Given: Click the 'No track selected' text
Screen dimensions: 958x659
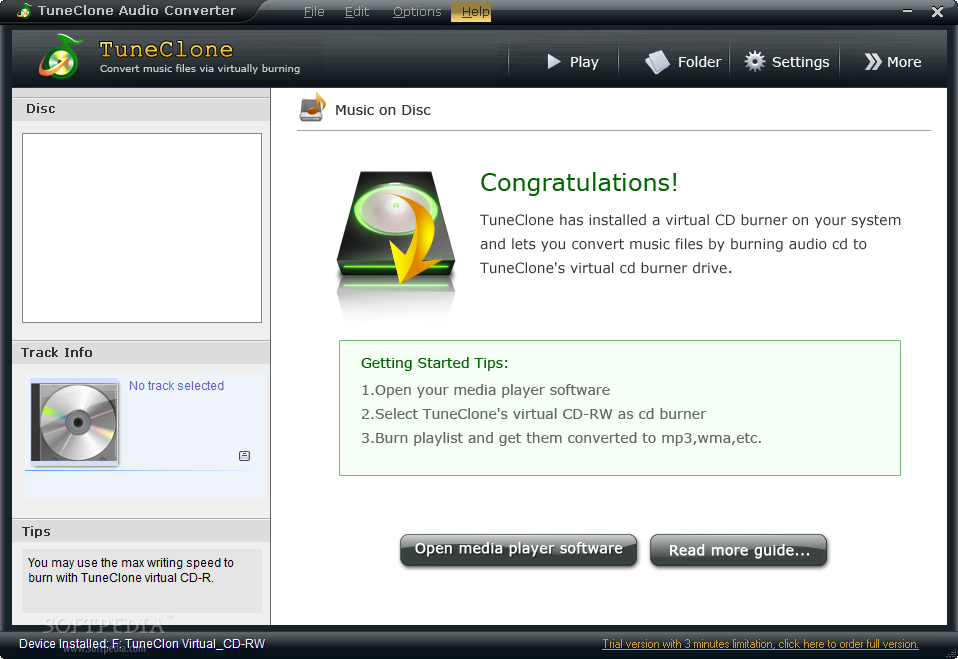Looking at the screenshot, I should click(x=177, y=386).
